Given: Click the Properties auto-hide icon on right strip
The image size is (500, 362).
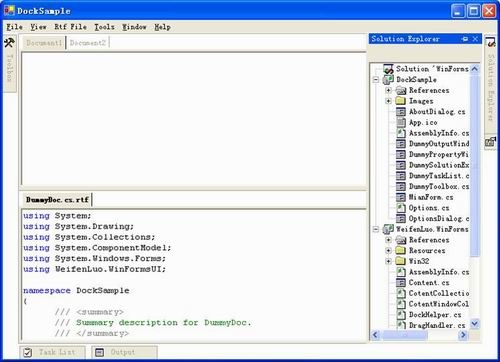Looking at the screenshot, I should (490, 142).
